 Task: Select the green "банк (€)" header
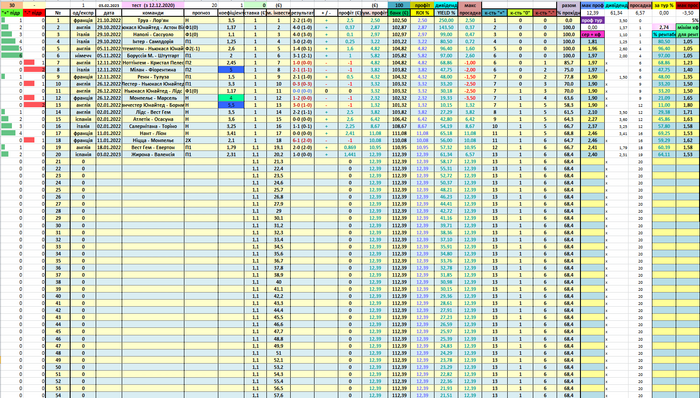pos(399,13)
